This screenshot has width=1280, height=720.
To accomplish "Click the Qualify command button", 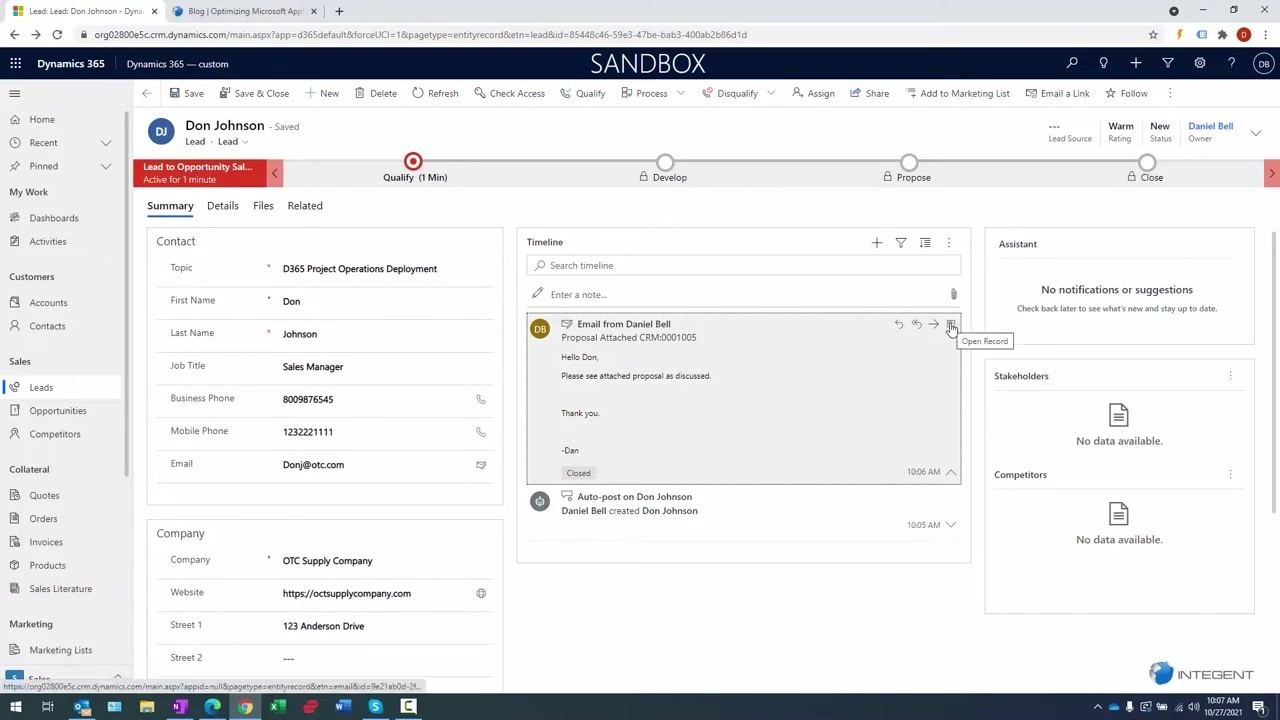I will pos(582,93).
